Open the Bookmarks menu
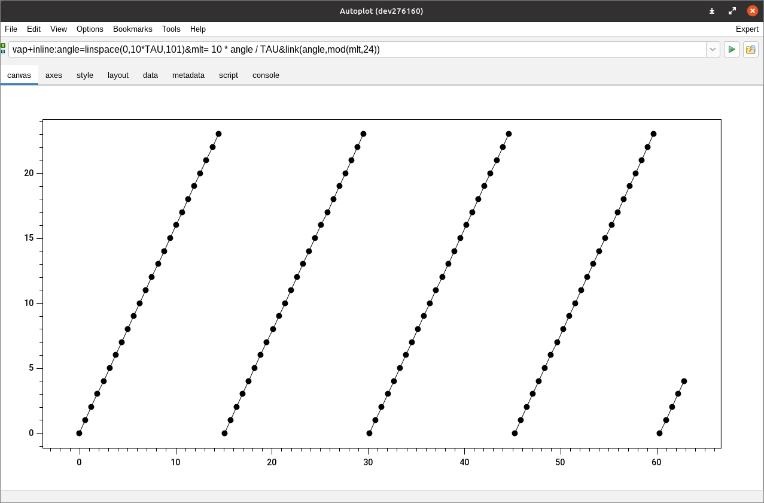764x503 pixels. point(133,29)
